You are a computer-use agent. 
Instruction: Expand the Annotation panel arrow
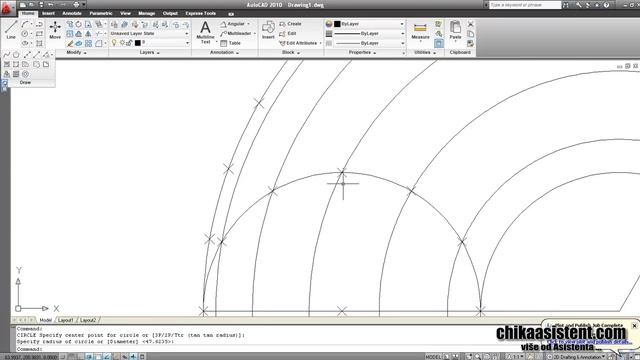[x=237, y=53]
